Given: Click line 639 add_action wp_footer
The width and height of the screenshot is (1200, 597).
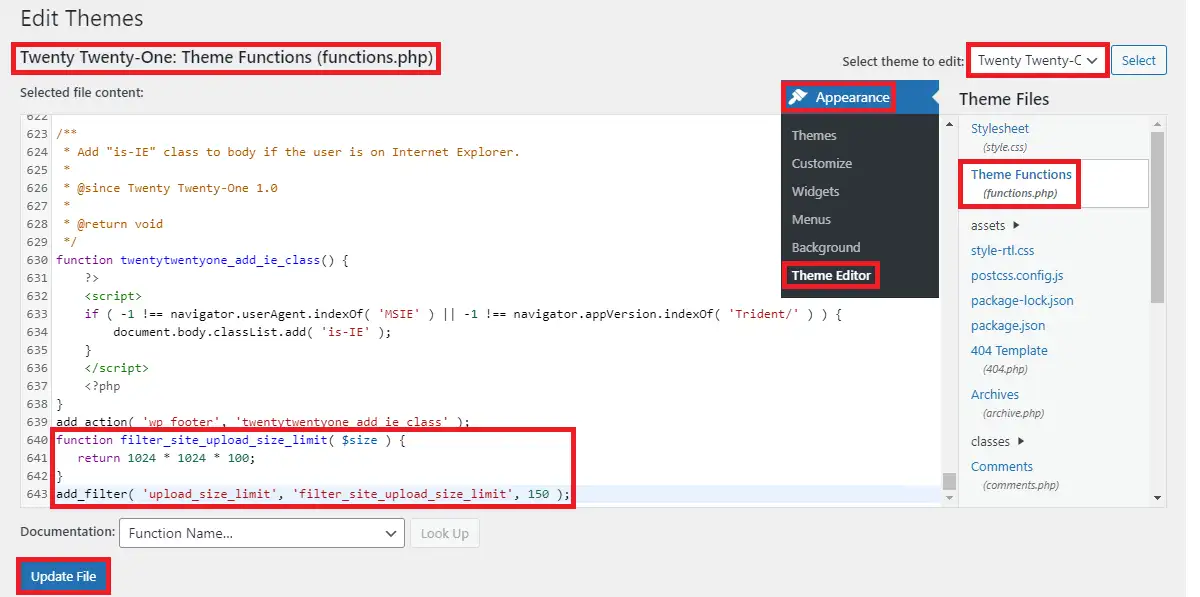Looking at the screenshot, I should [x=263, y=422].
